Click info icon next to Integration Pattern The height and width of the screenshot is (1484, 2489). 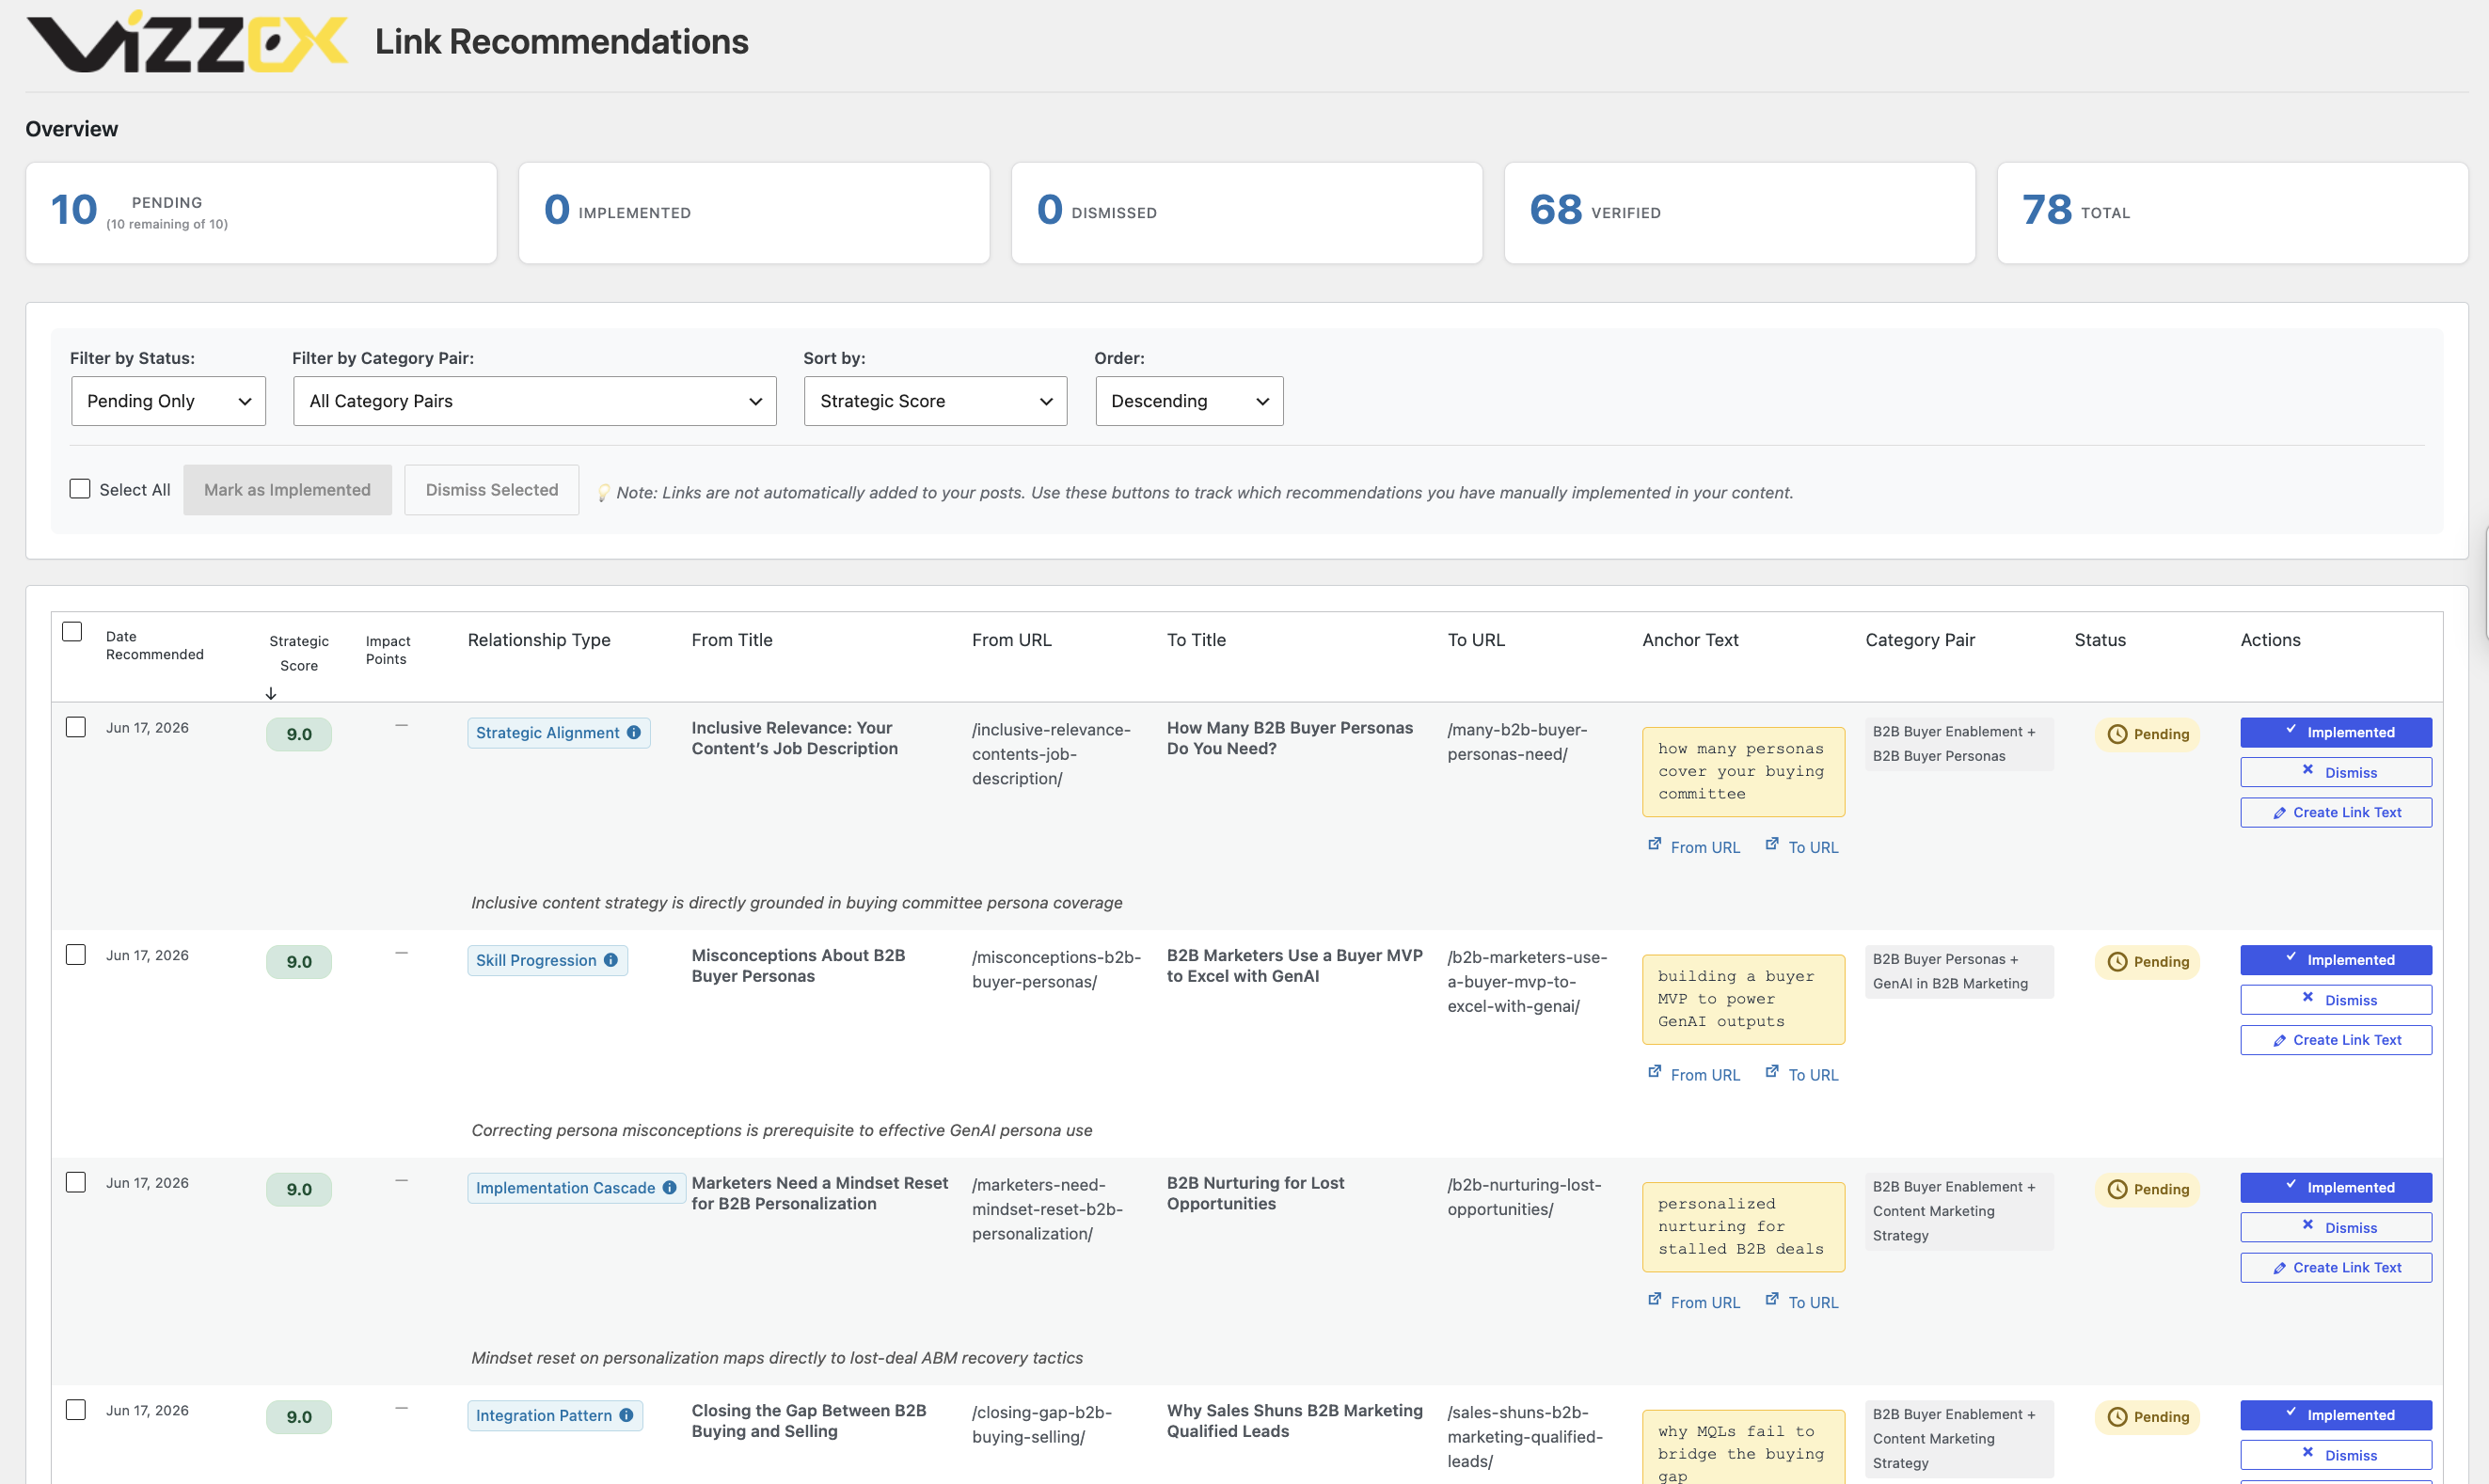(x=626, y=1415)
